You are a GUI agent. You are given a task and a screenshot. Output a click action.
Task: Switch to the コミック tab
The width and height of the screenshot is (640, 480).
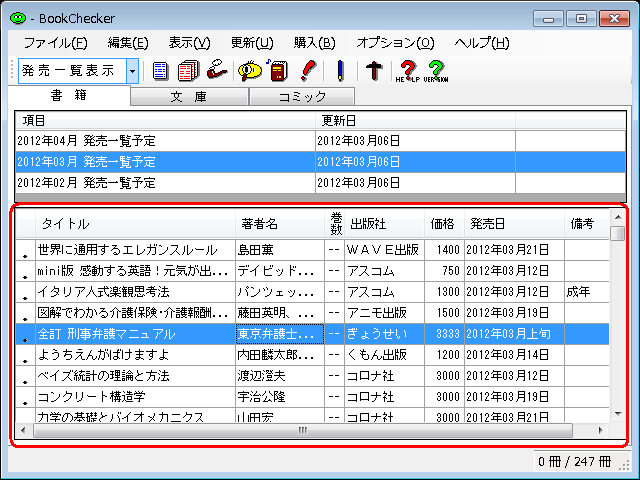pos(302,97)
